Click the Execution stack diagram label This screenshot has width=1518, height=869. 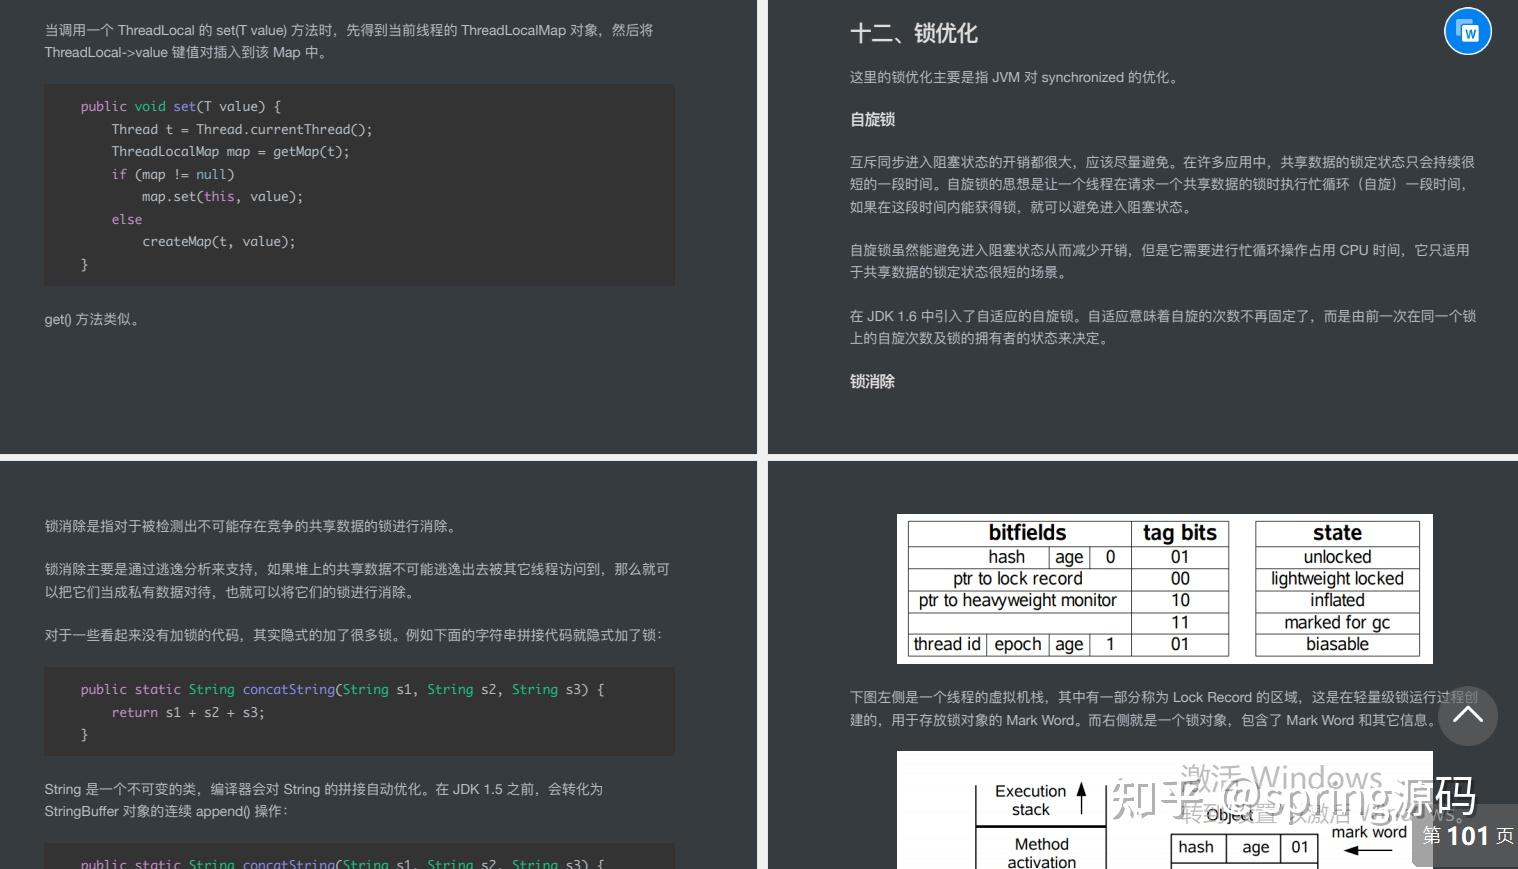click(x=1030, y=800)
